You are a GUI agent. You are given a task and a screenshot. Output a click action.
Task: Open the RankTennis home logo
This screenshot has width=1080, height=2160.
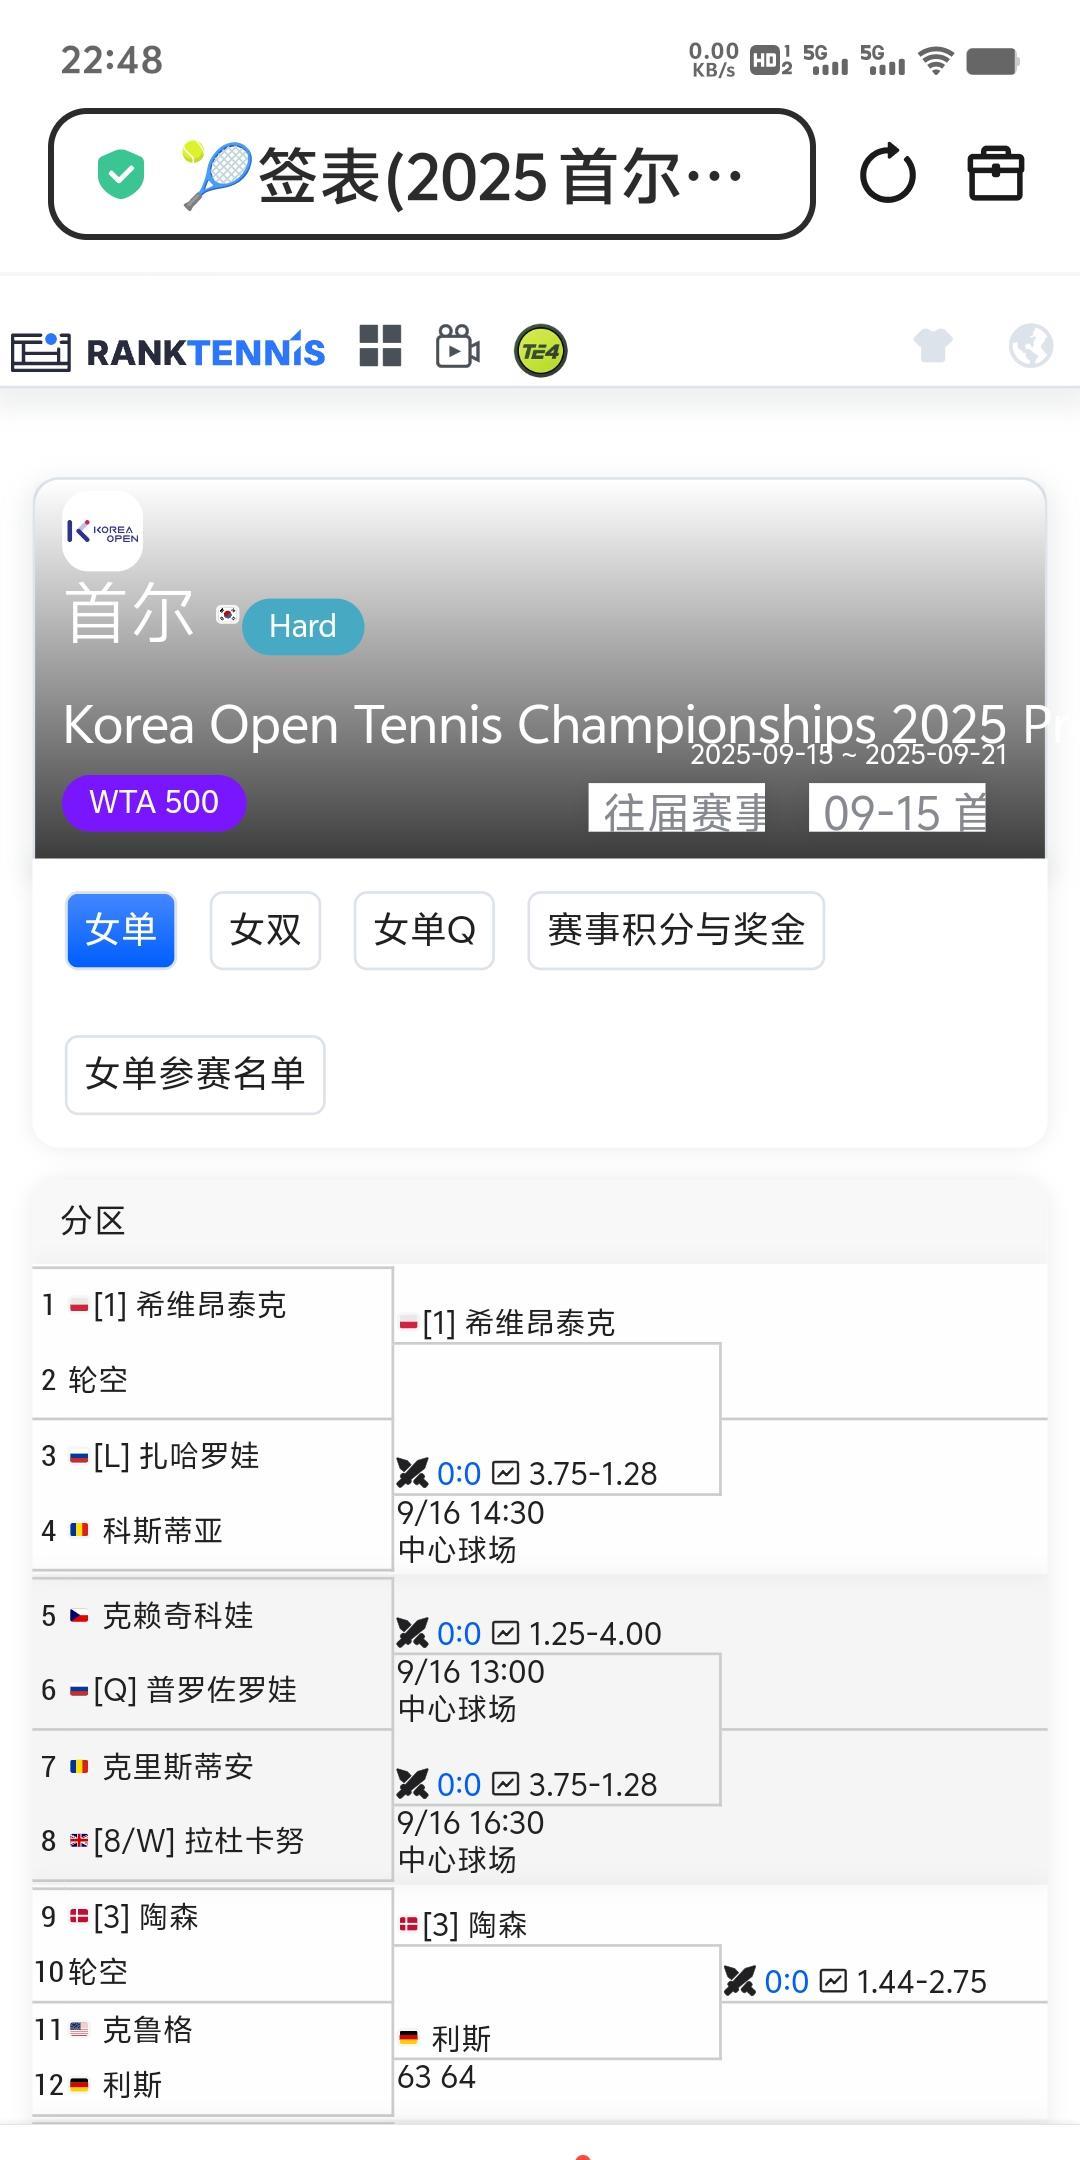pyautogui.click(x=168, y=351)
